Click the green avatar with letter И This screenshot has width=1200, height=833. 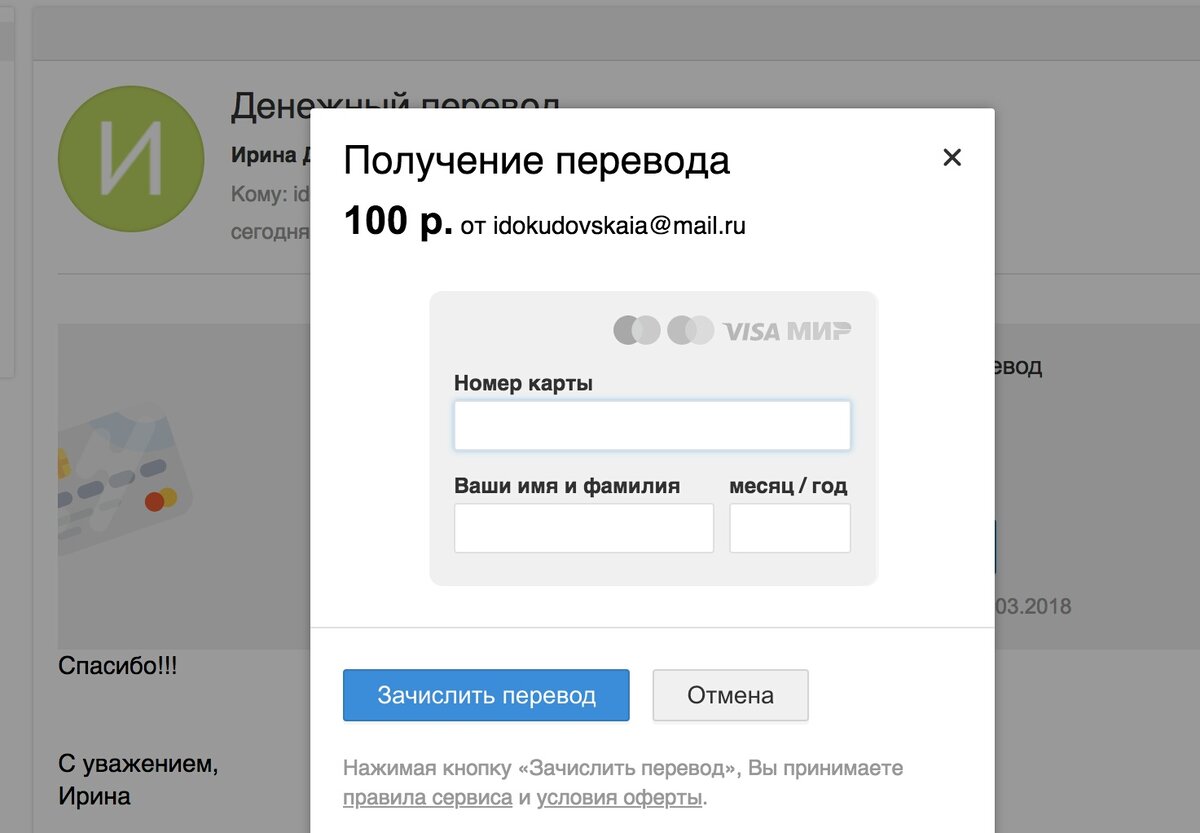pyautogui.click(x=131, y=158)
